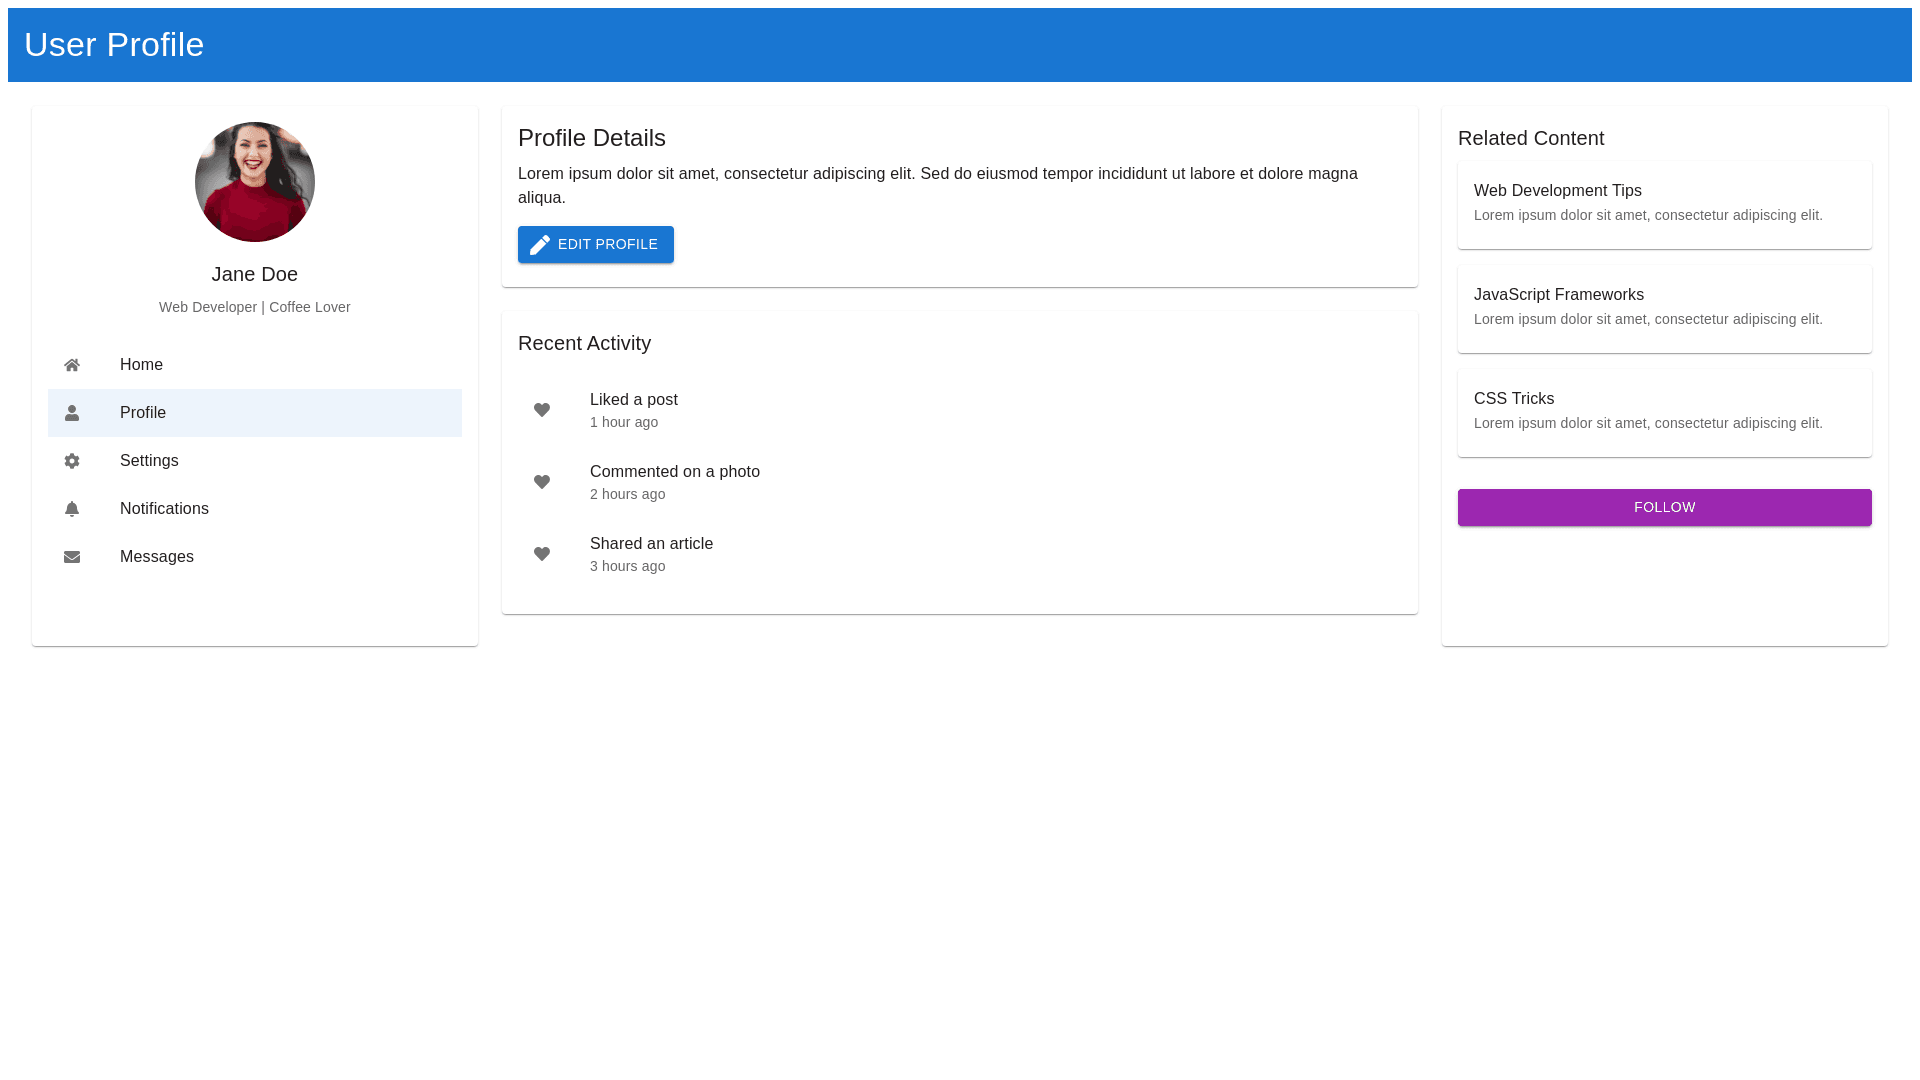
Task: Click Jane Doe's profile avatar photo
Action: [x=255, y=182]
